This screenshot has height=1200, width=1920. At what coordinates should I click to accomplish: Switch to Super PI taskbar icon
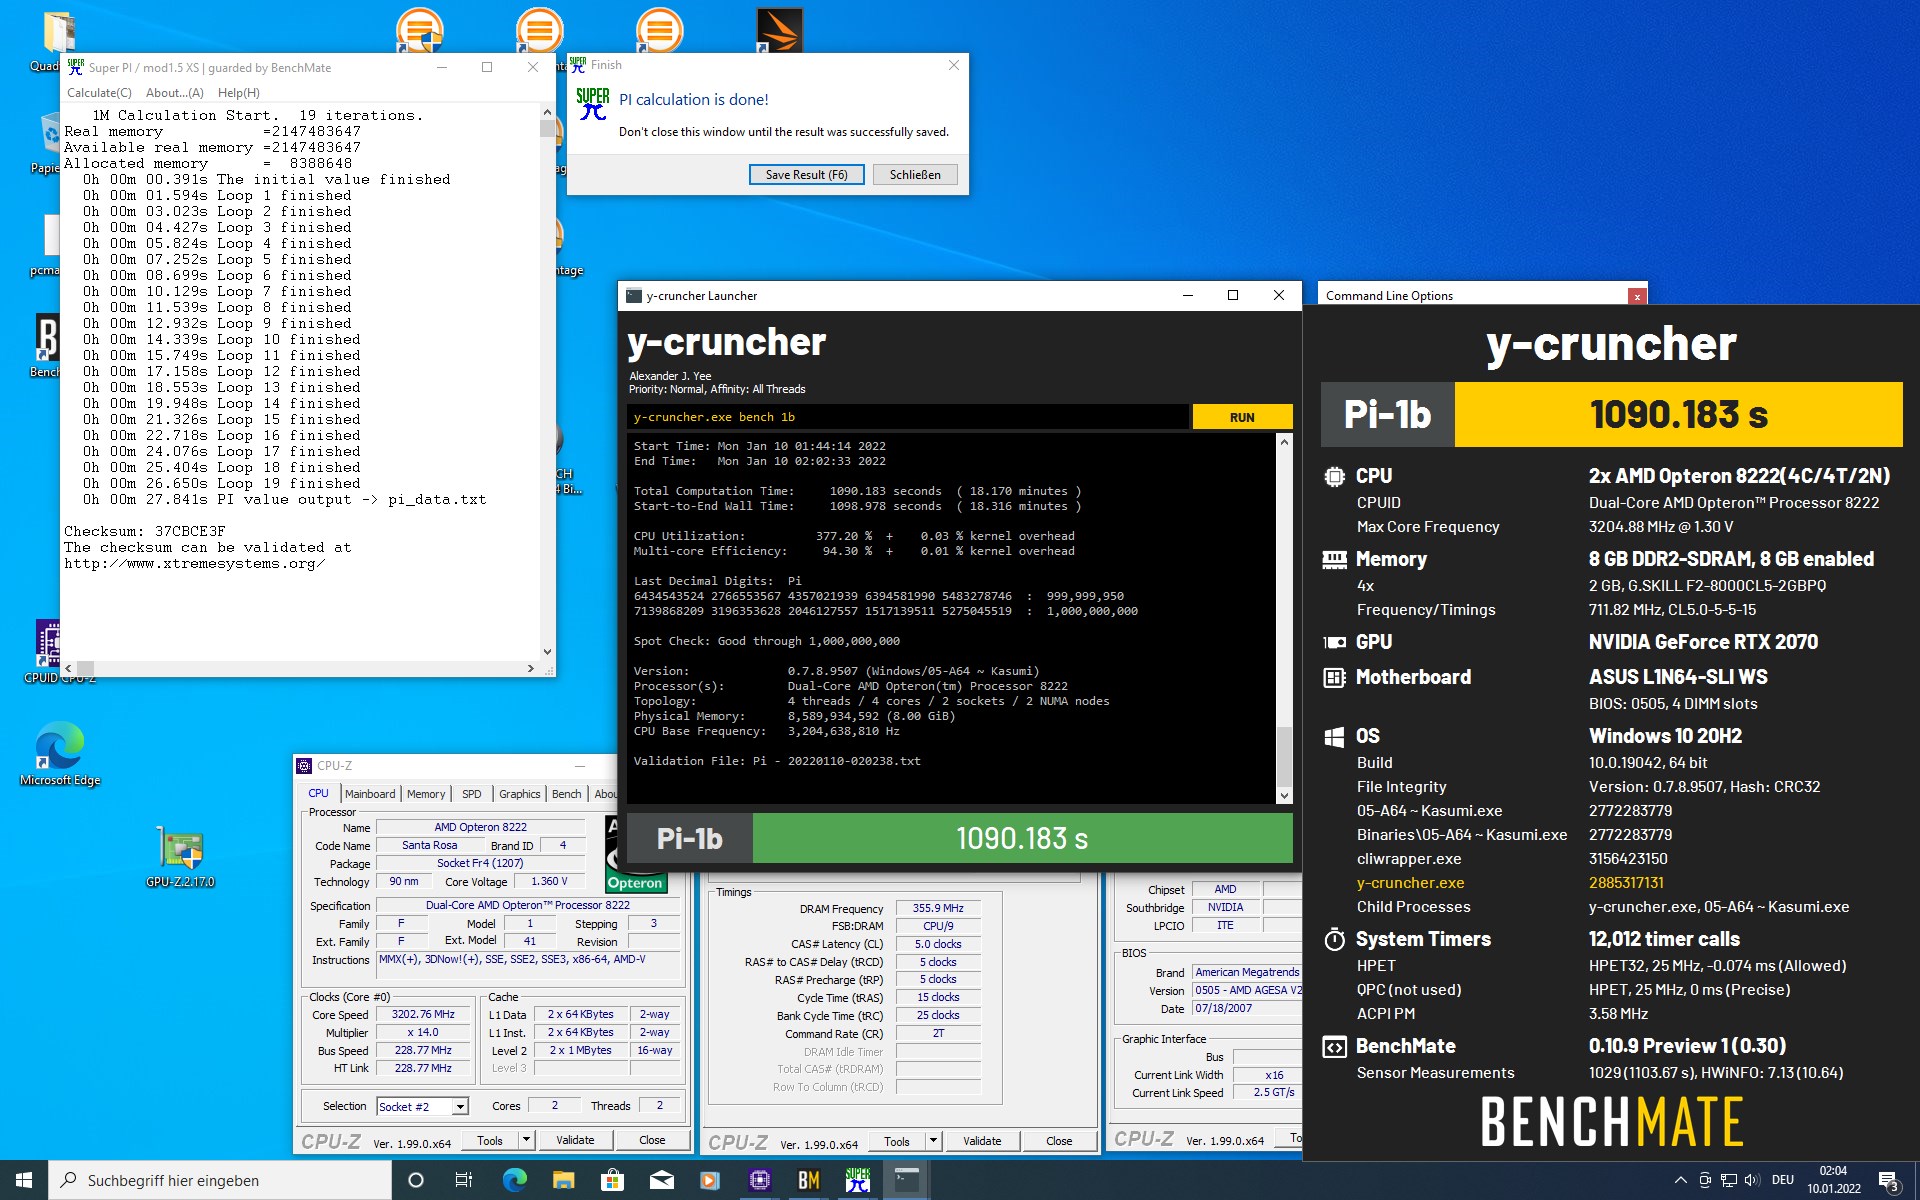point(857,1180)
